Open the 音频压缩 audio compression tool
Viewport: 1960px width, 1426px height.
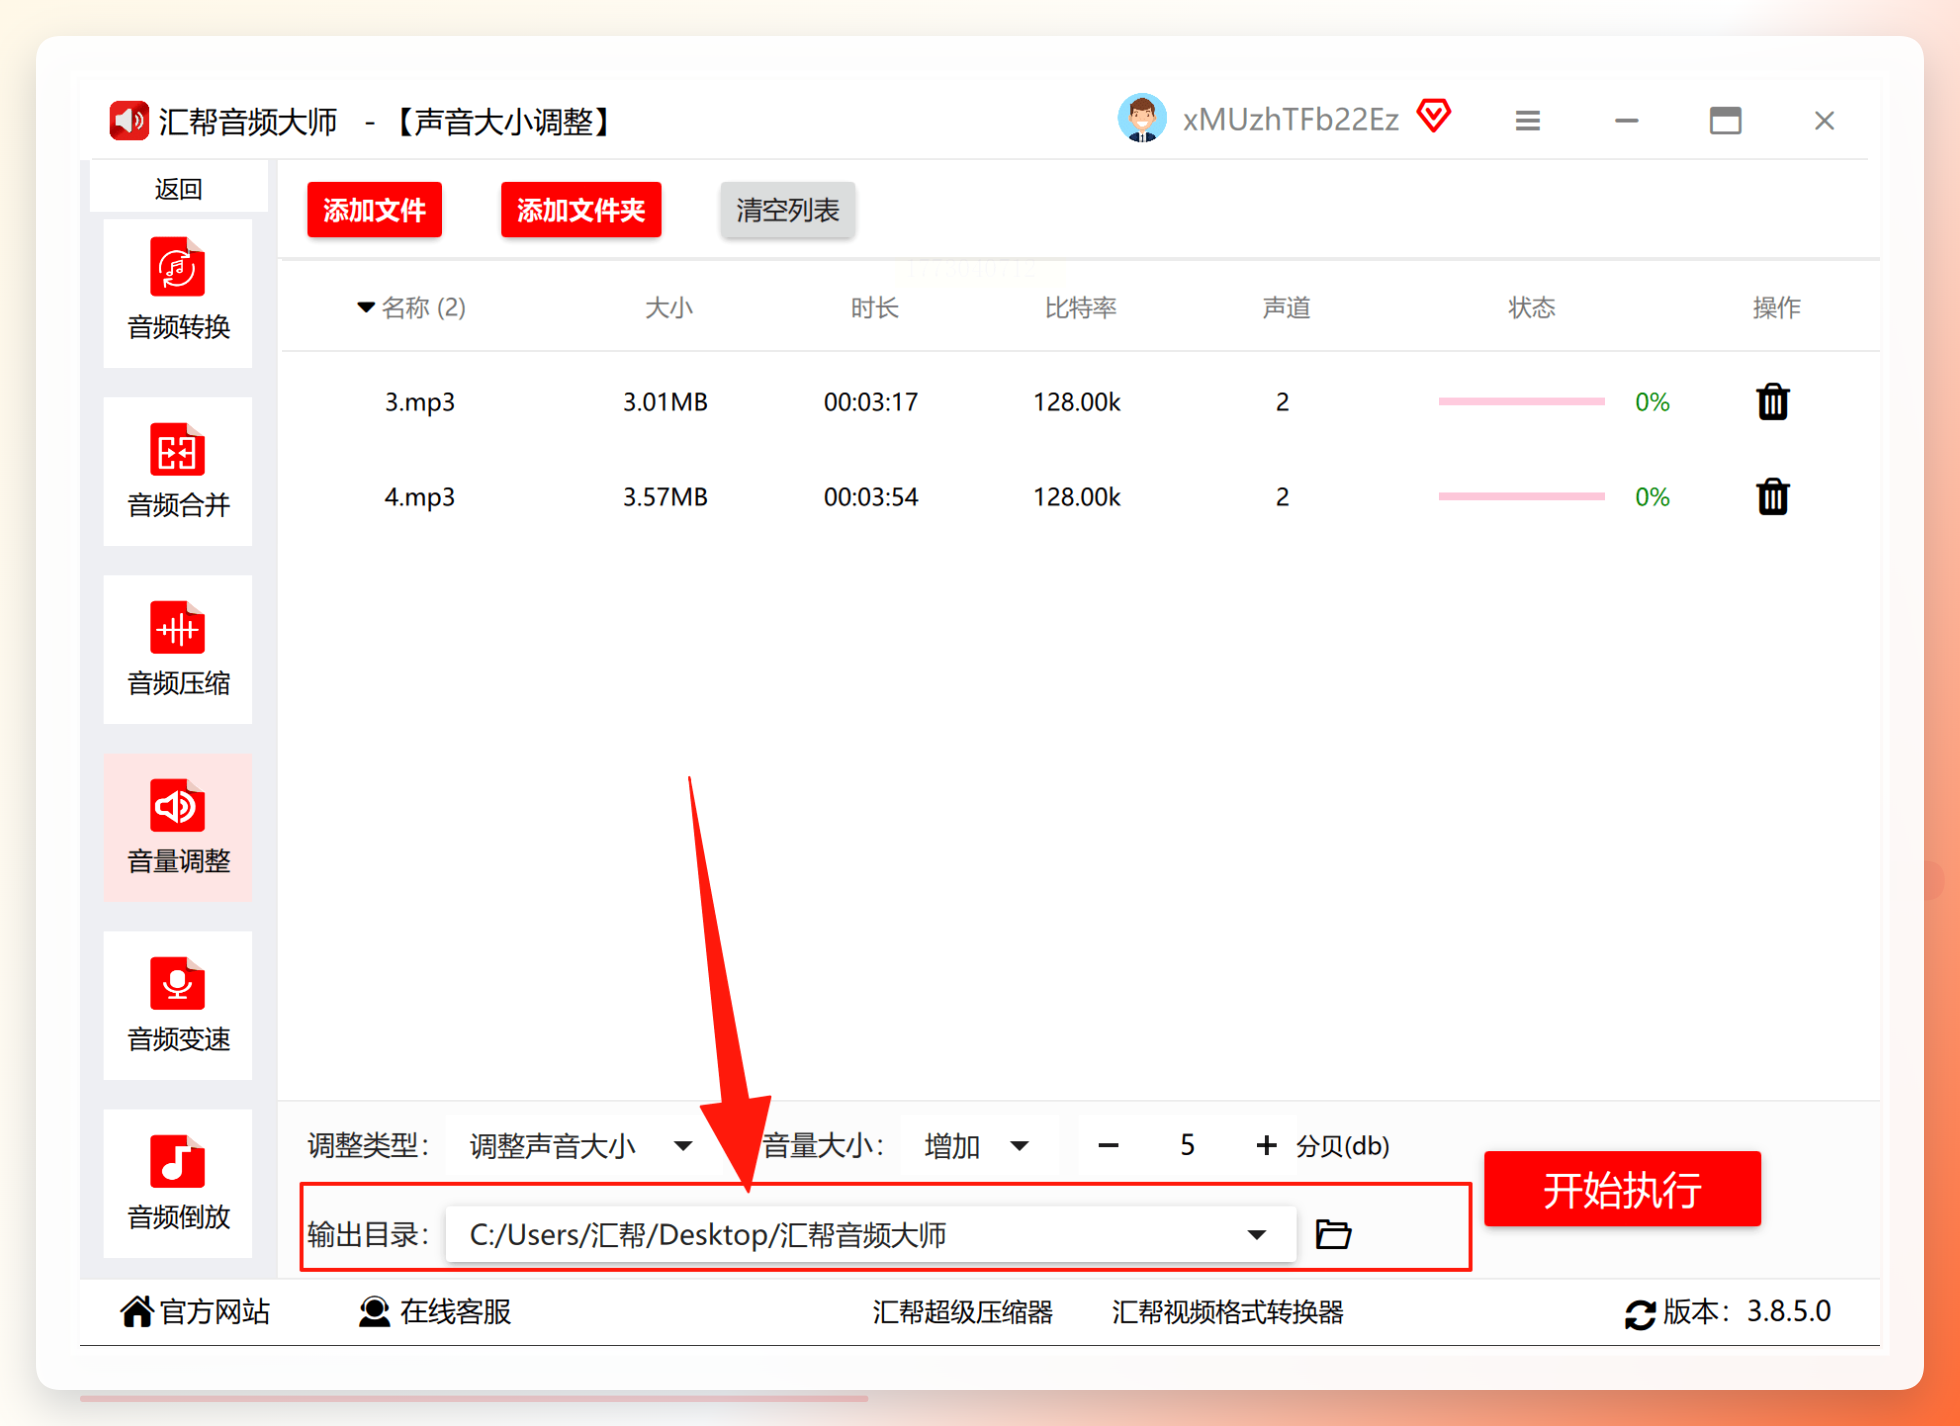coord(178,649)
